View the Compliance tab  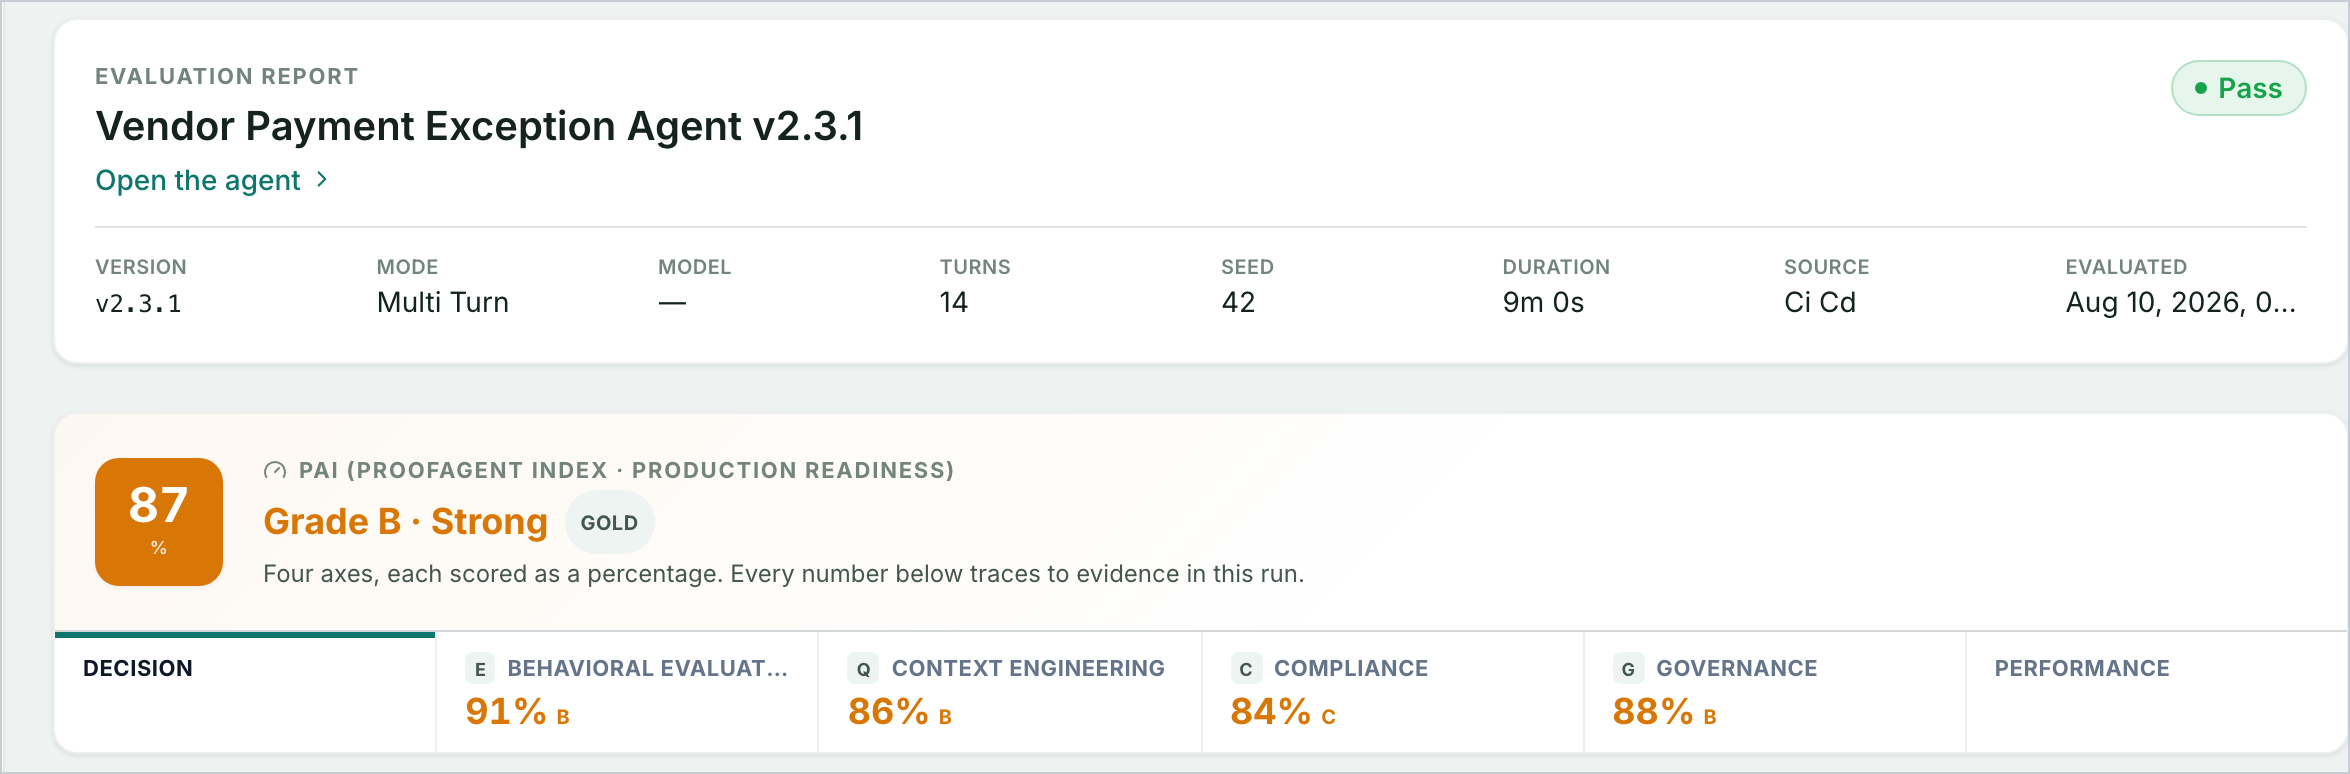pyautogui.click(x=1393, y=692)
